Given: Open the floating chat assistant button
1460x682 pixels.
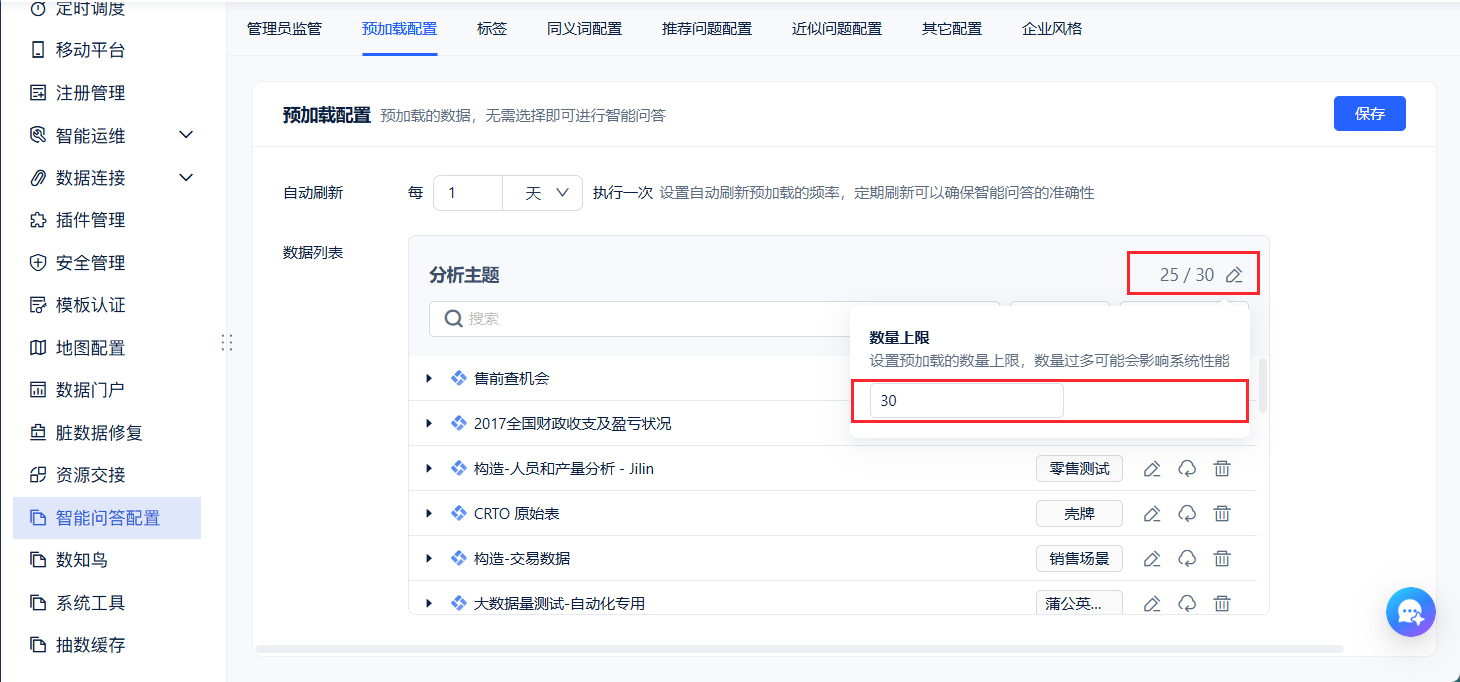Looking at the screenshot, I should pos(1410,612).
